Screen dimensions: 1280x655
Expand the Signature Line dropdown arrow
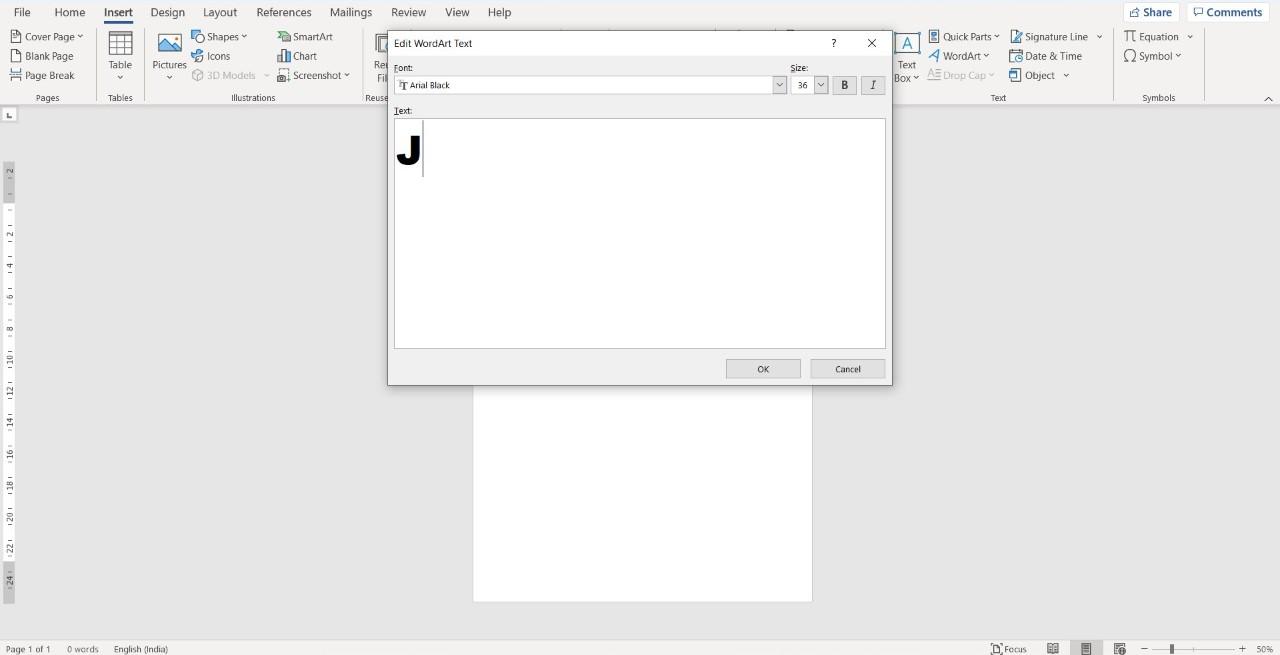click(x=1099, y=36)
